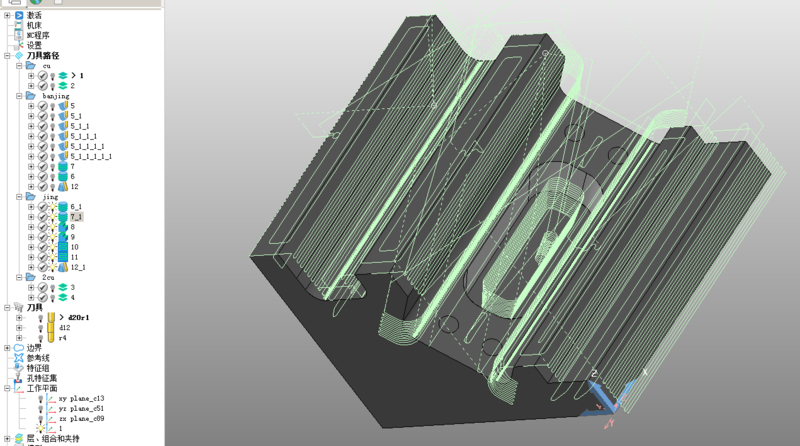
Task: Click the 层、组合和夹持 levels icon
Action: tap(19, 438)
